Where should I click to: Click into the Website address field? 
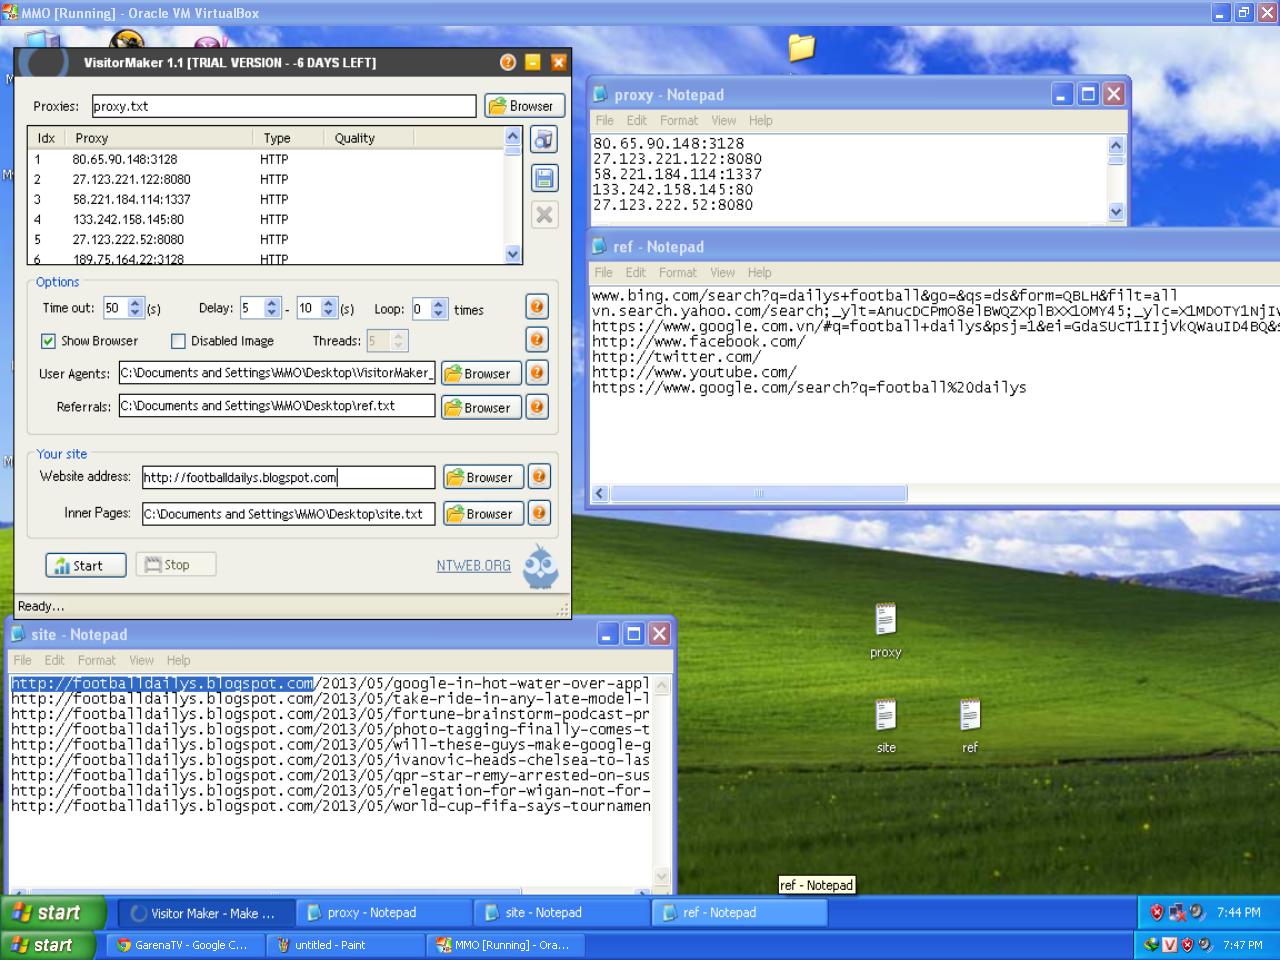coord(288,477)
